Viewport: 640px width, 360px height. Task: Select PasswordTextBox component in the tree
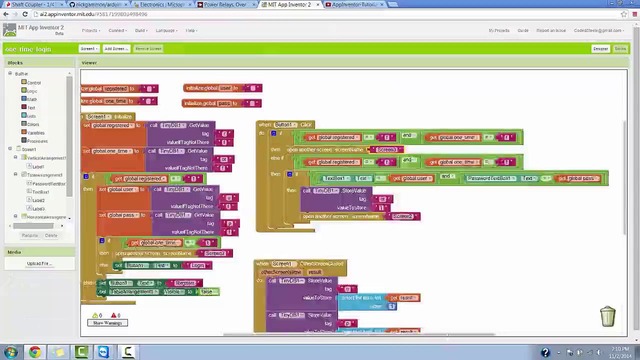(46, 184)
